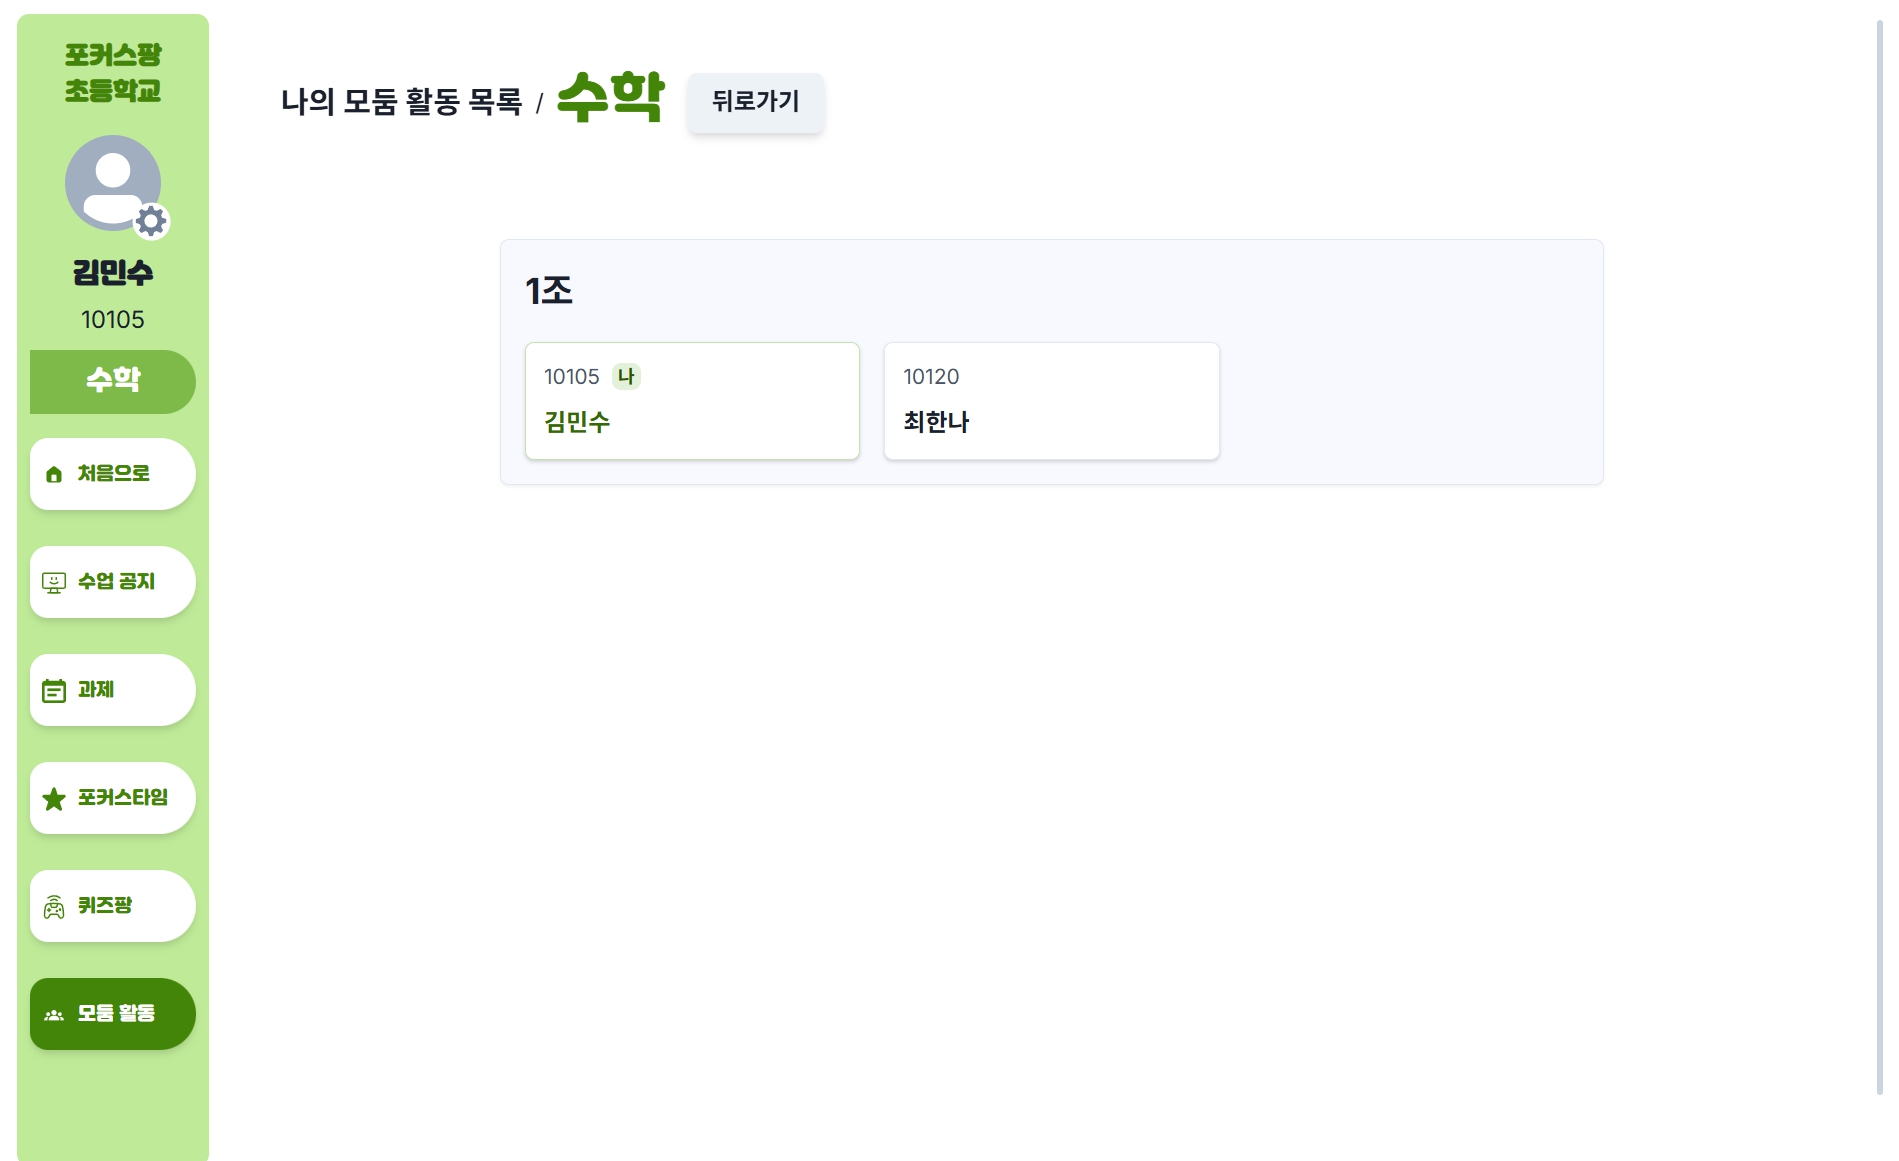Image resolution: width=1899 pixels, height=1161 pixels.
Task: Select the 과제 sidebar menu
Action: coord(113,690)
